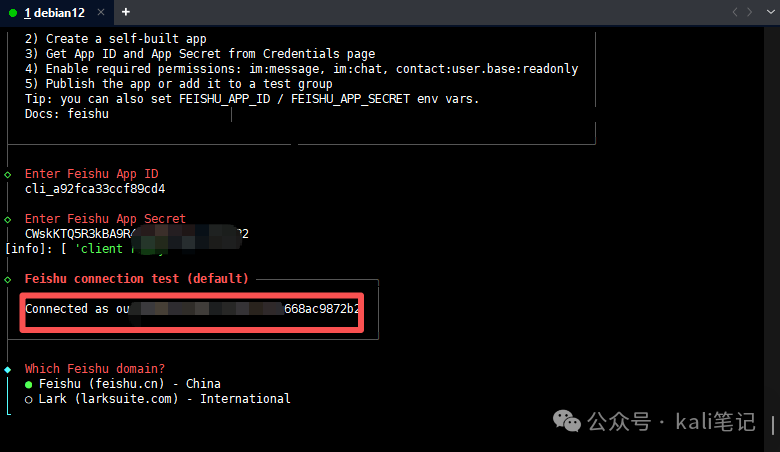Screen dimensions: 780x452
Task: Click the green connection status dot on debian12 tab
Action: tap(13, 13)
